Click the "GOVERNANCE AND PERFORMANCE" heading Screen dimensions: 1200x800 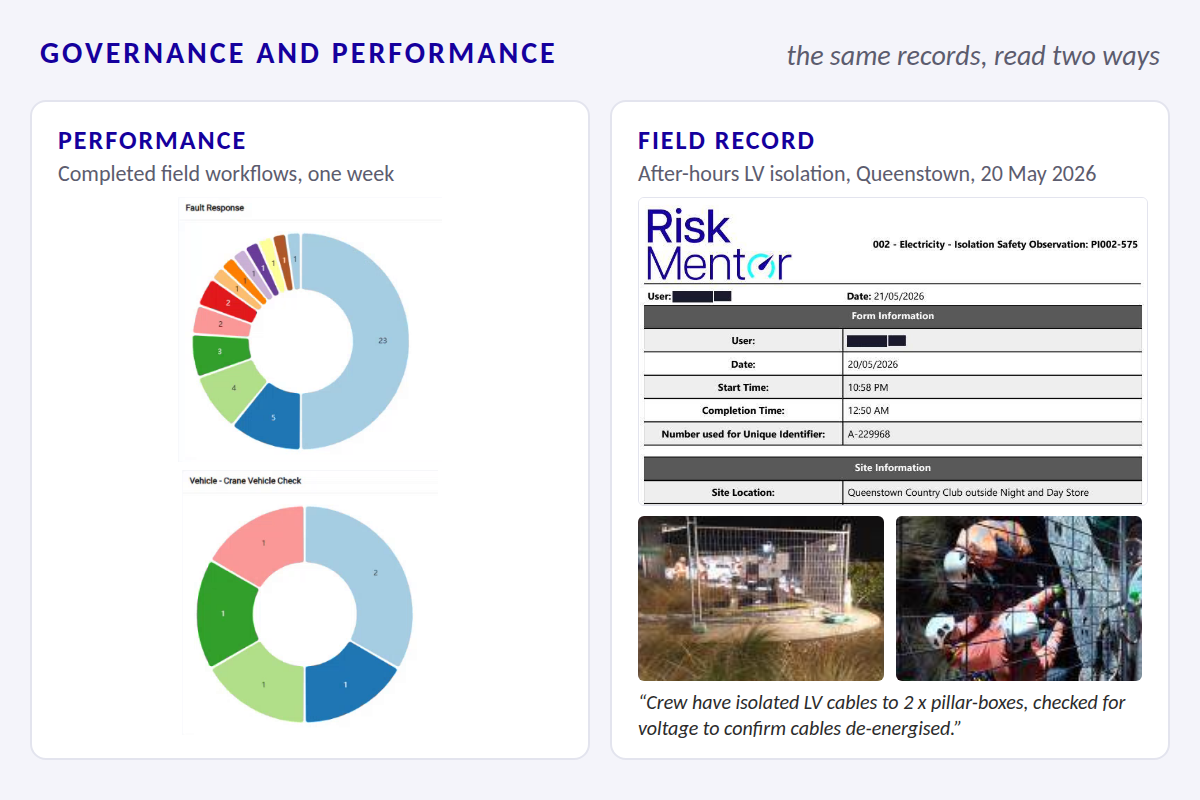point(298,53)
